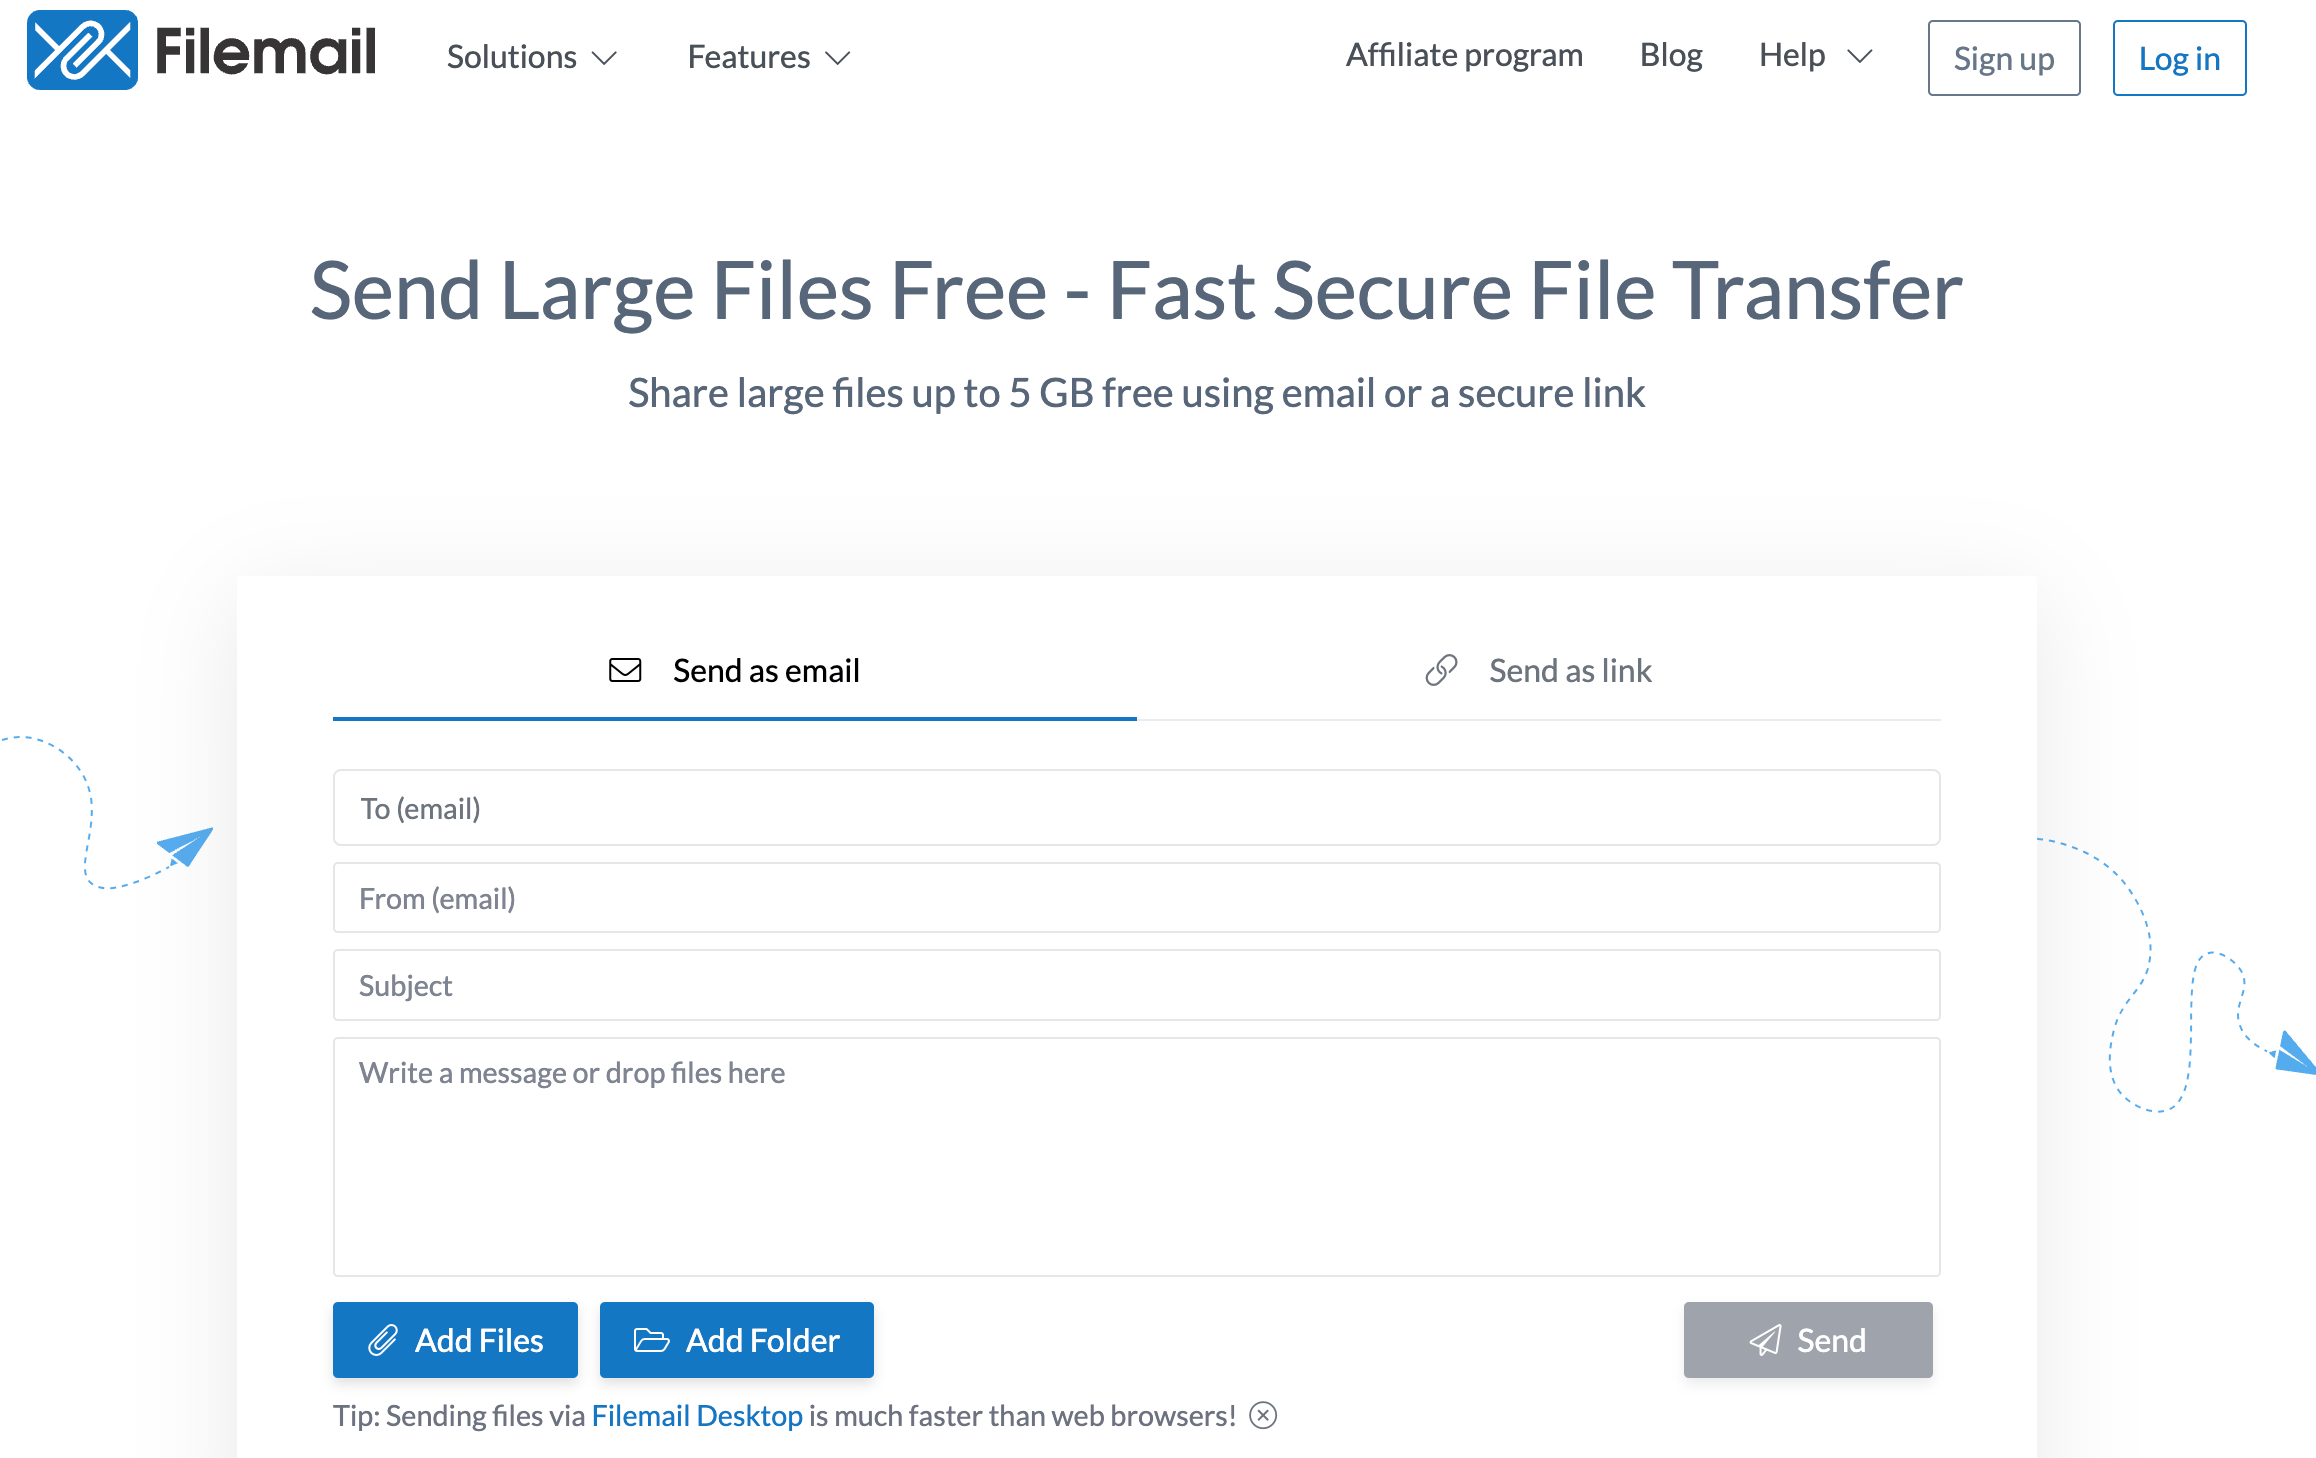The image size is (2316, 1458).
Task: Click the envelope icon on Send as email tab
Action: 623,670
